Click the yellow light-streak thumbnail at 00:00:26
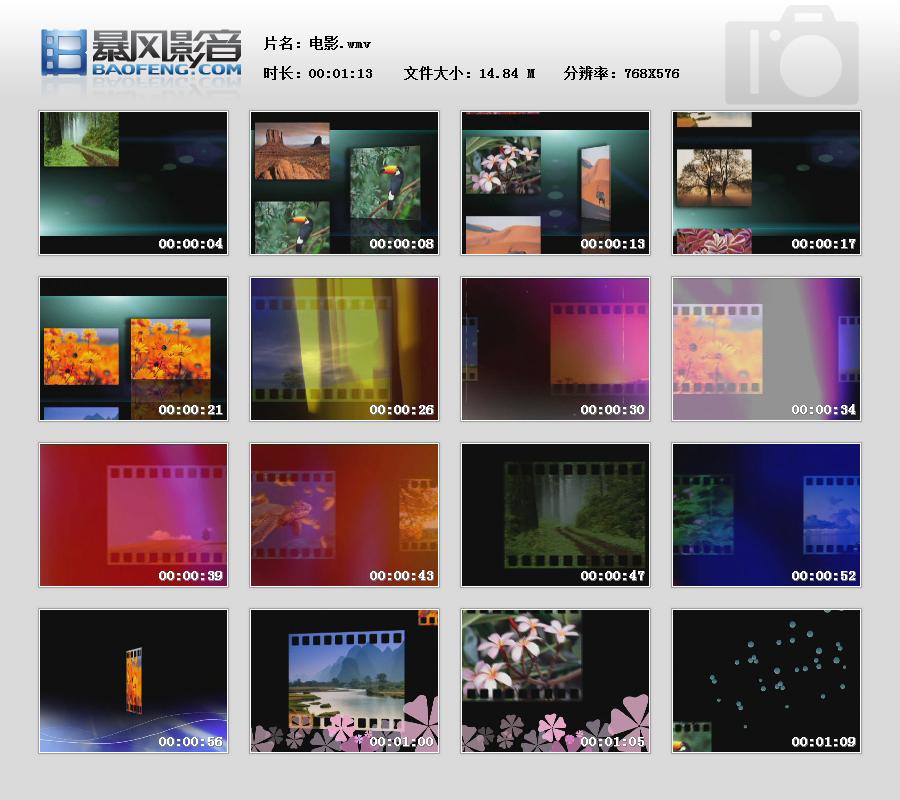The width and height of the screenshot is (900, 800). pos(344,348)
